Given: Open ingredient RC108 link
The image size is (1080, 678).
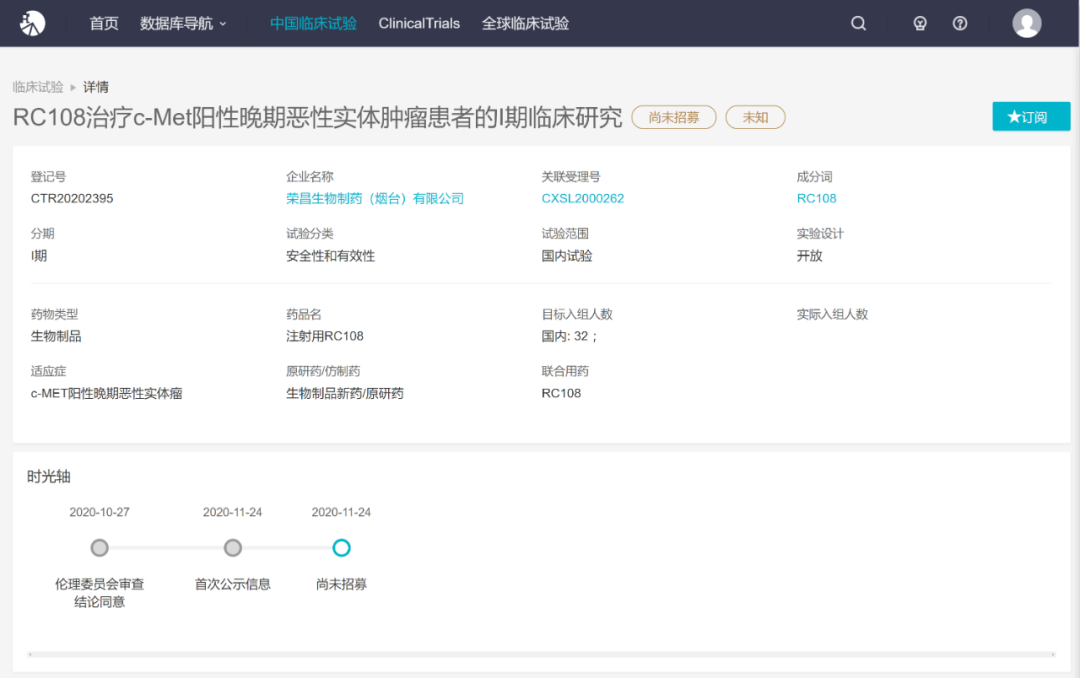Looking at the screenshot, I should click(816, 198).
